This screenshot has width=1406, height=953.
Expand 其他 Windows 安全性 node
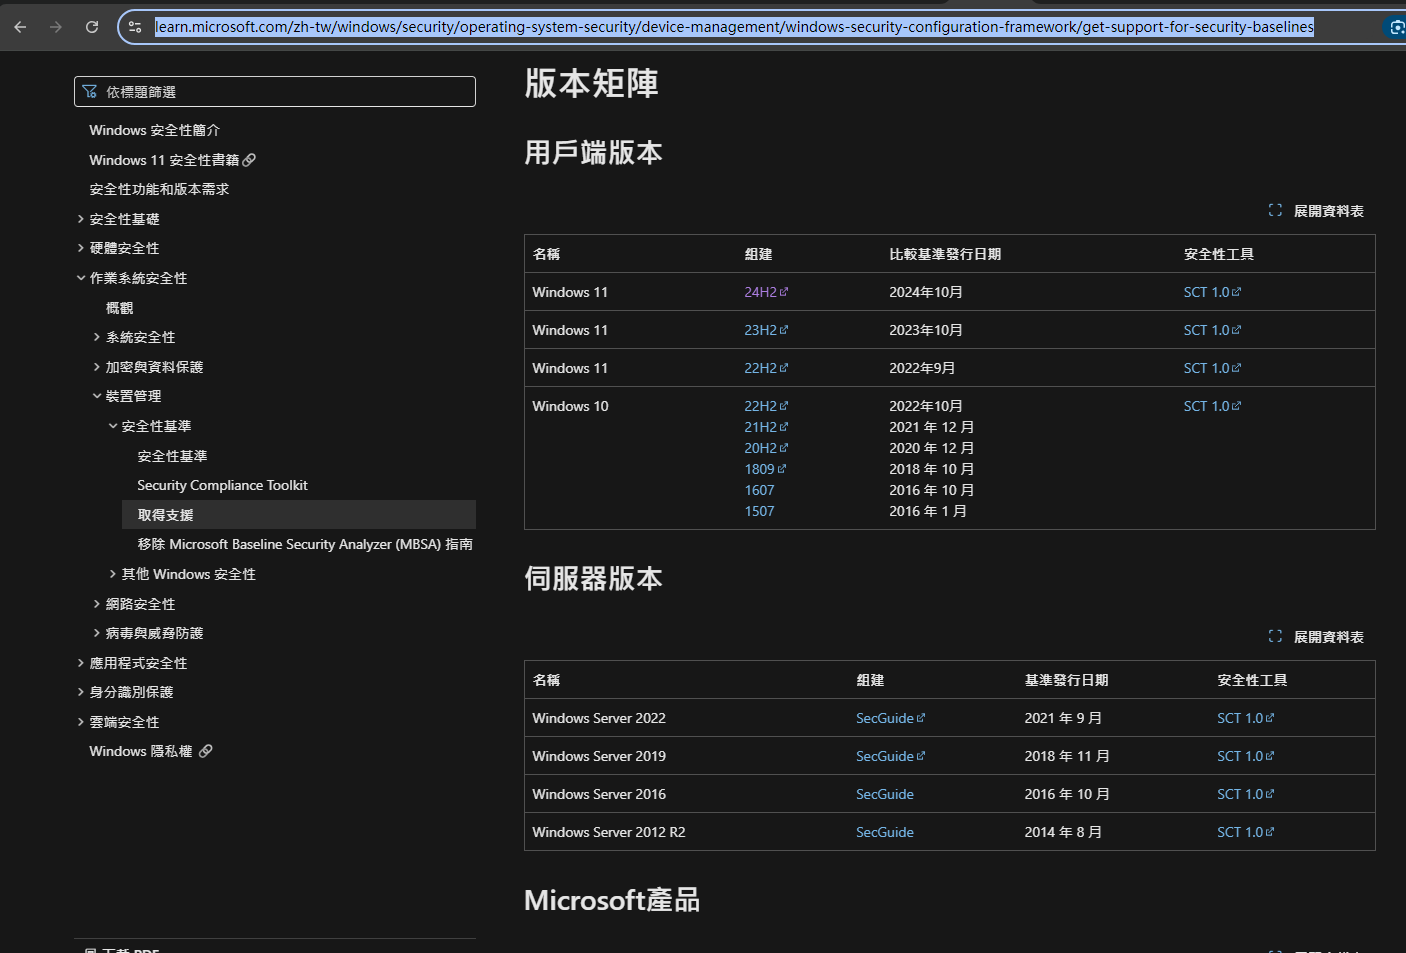[113, 574]
